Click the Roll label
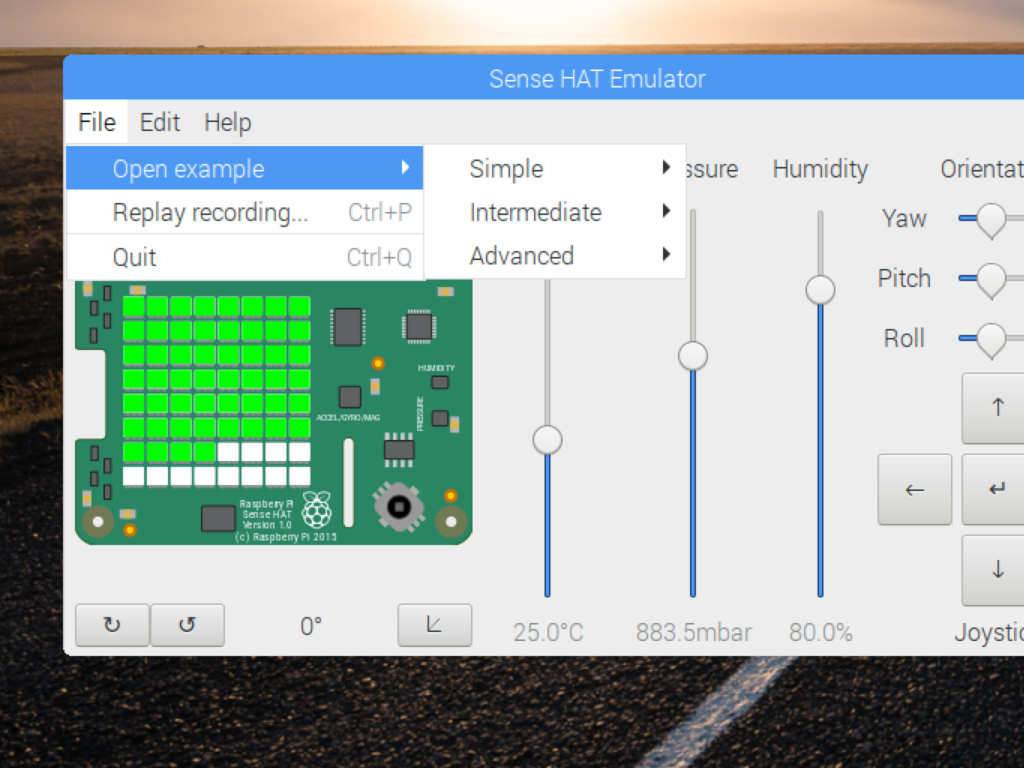 [x=904, y=338]
